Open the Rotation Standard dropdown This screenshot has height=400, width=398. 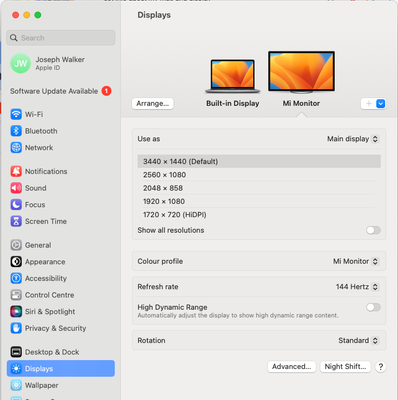(358, 340)
